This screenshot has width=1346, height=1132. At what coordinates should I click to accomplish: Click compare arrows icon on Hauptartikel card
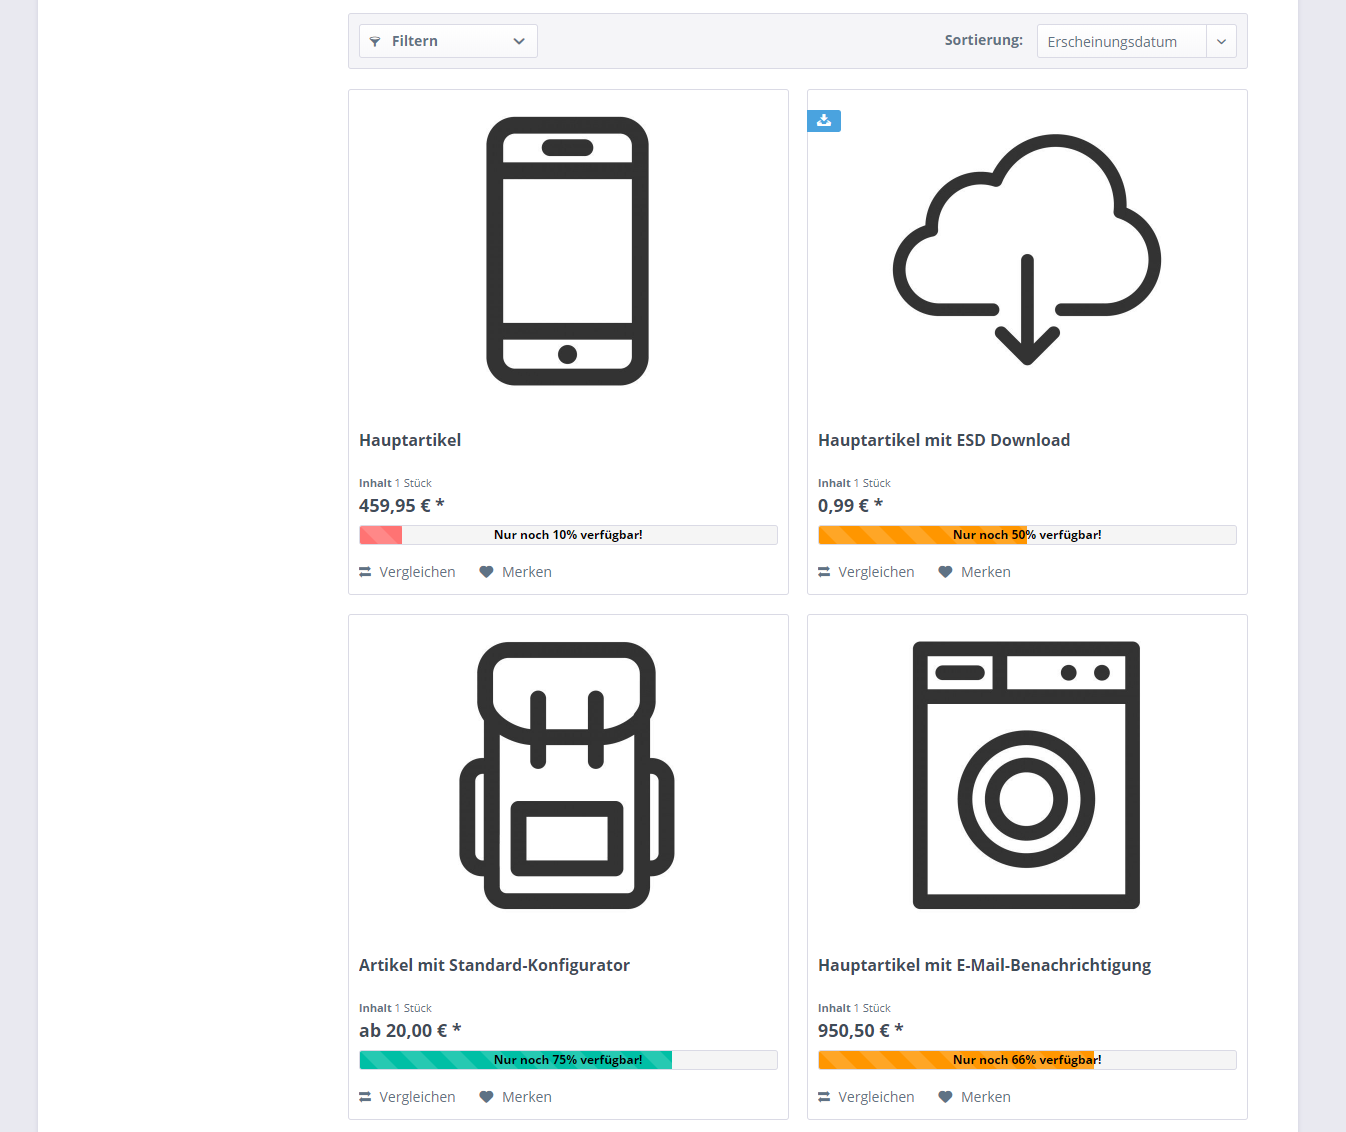pos(365,572)
